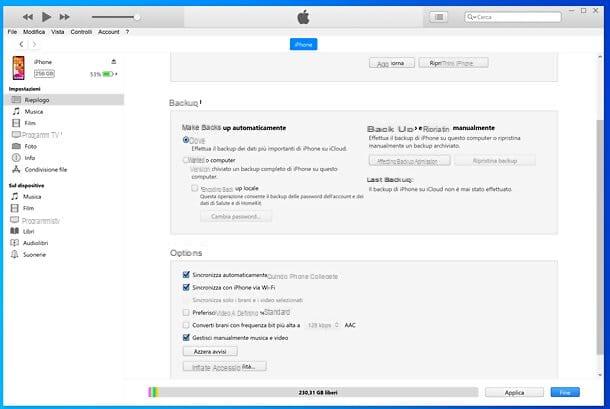The width and height of the screenshot is (610, 409).
Task: Open Libri on the device
Action: [x=28, y=231]
